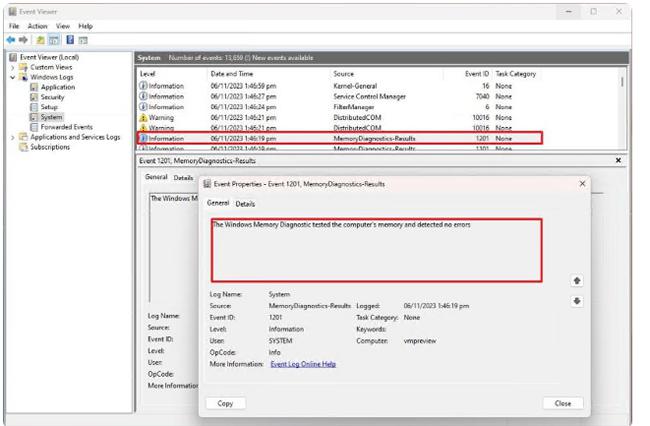Expand Applications and Services Logs node
This screenshot has height=426, width=650.
point(13,137)
